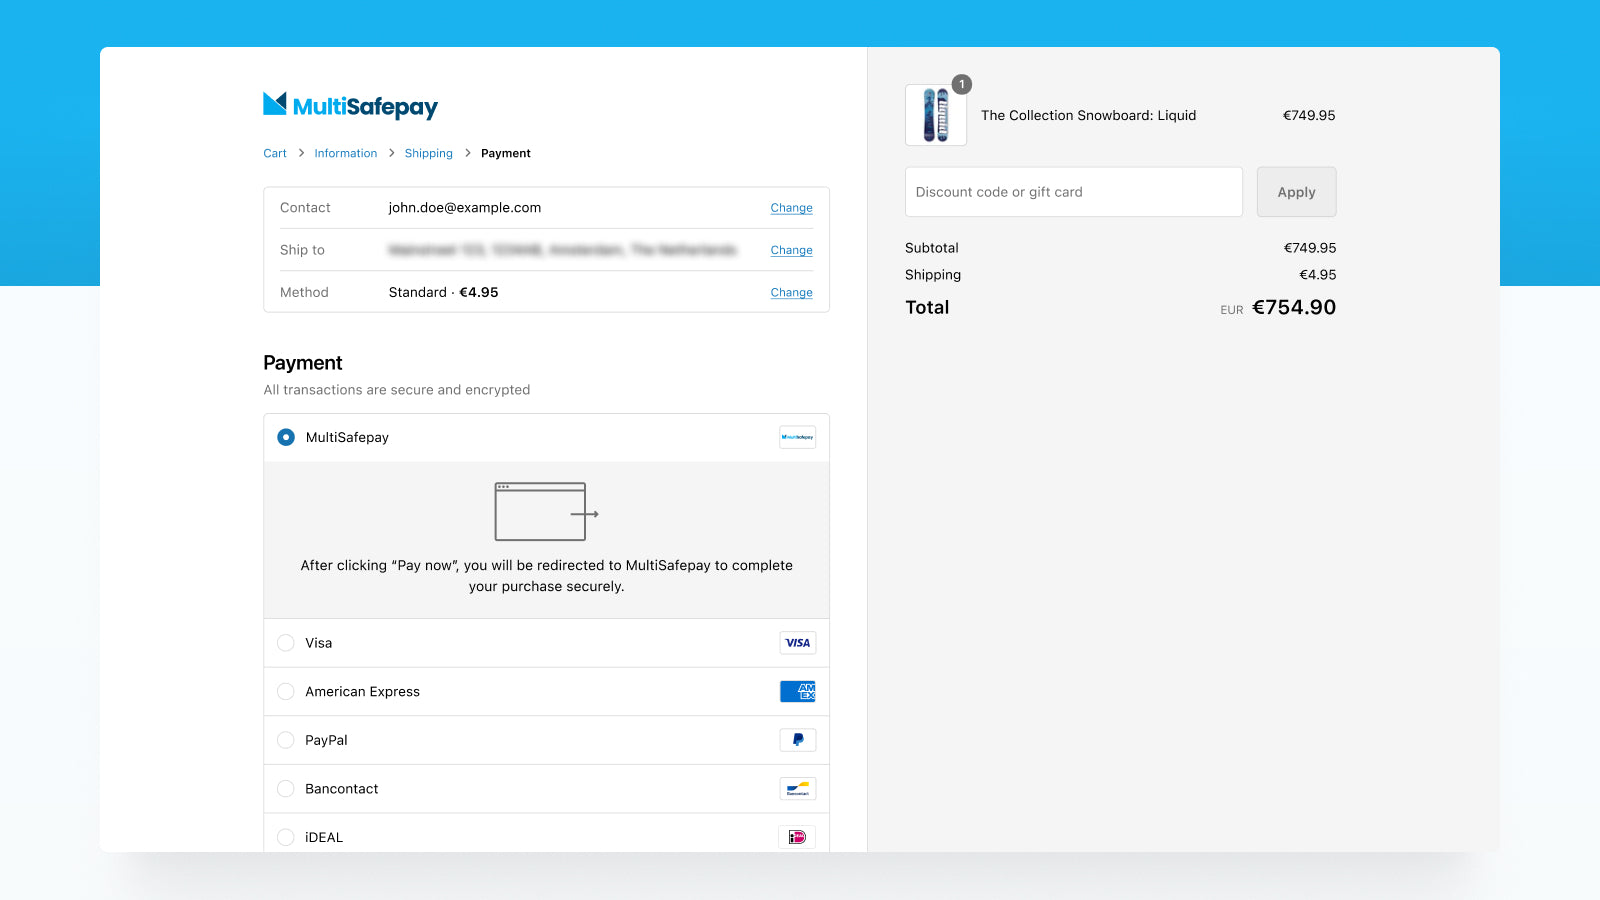Choose the American Express radio option
This screenshot has height=900, width=1600.
pyautogui.click(x=286, y=691)
